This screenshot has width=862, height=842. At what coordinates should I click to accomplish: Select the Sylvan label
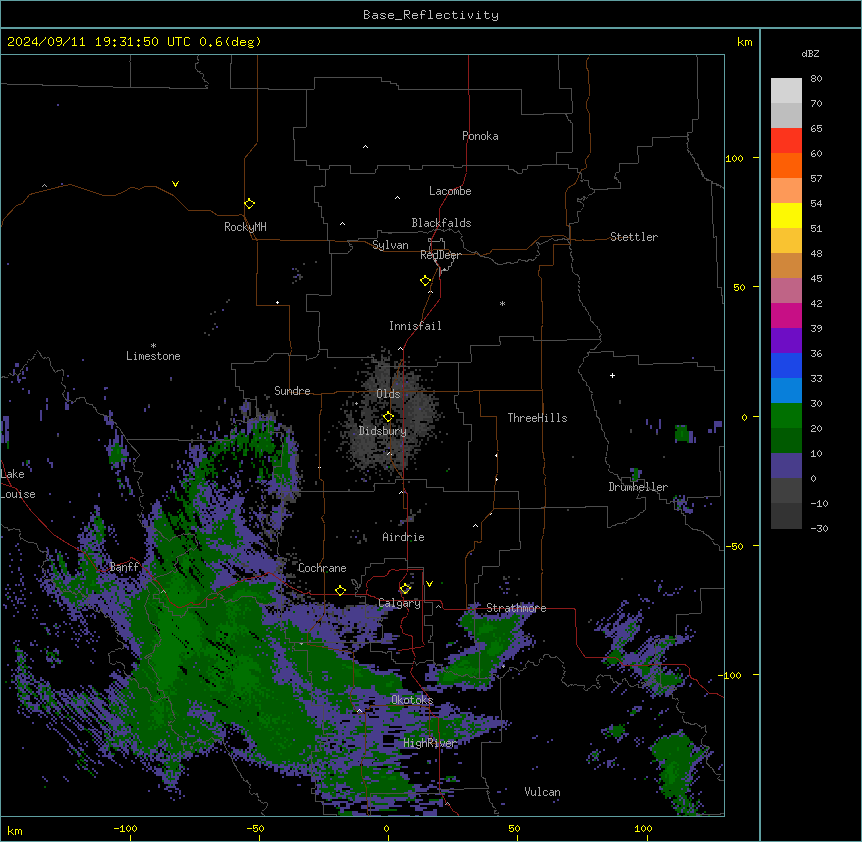390,245
